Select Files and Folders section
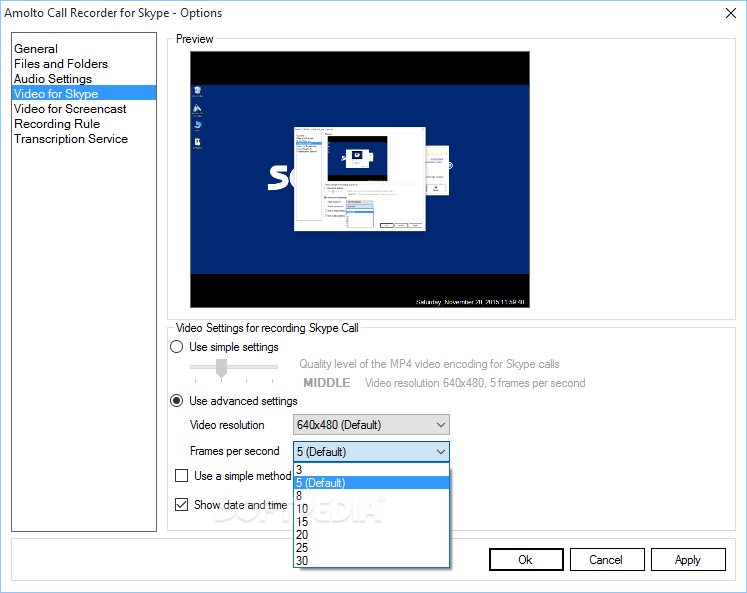Viewport: 747px width, 593px height. [61, 64]
